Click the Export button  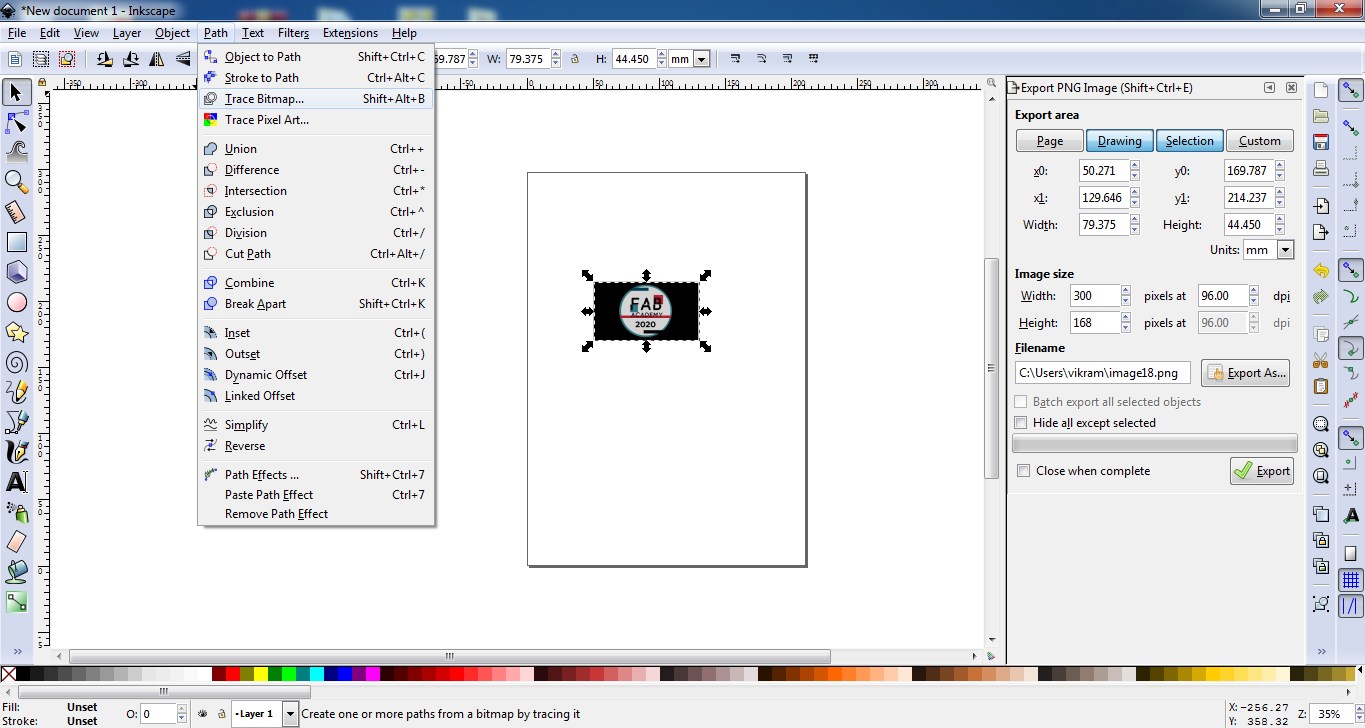1262,471
